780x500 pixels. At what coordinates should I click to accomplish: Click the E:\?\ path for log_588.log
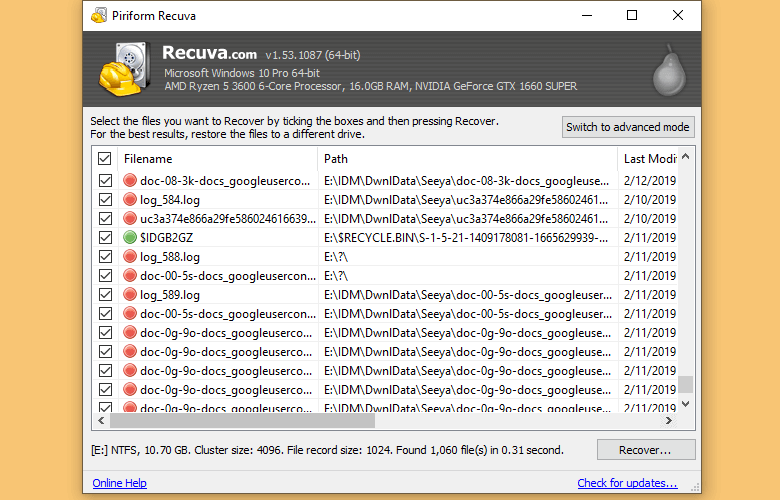coord(336,257)
